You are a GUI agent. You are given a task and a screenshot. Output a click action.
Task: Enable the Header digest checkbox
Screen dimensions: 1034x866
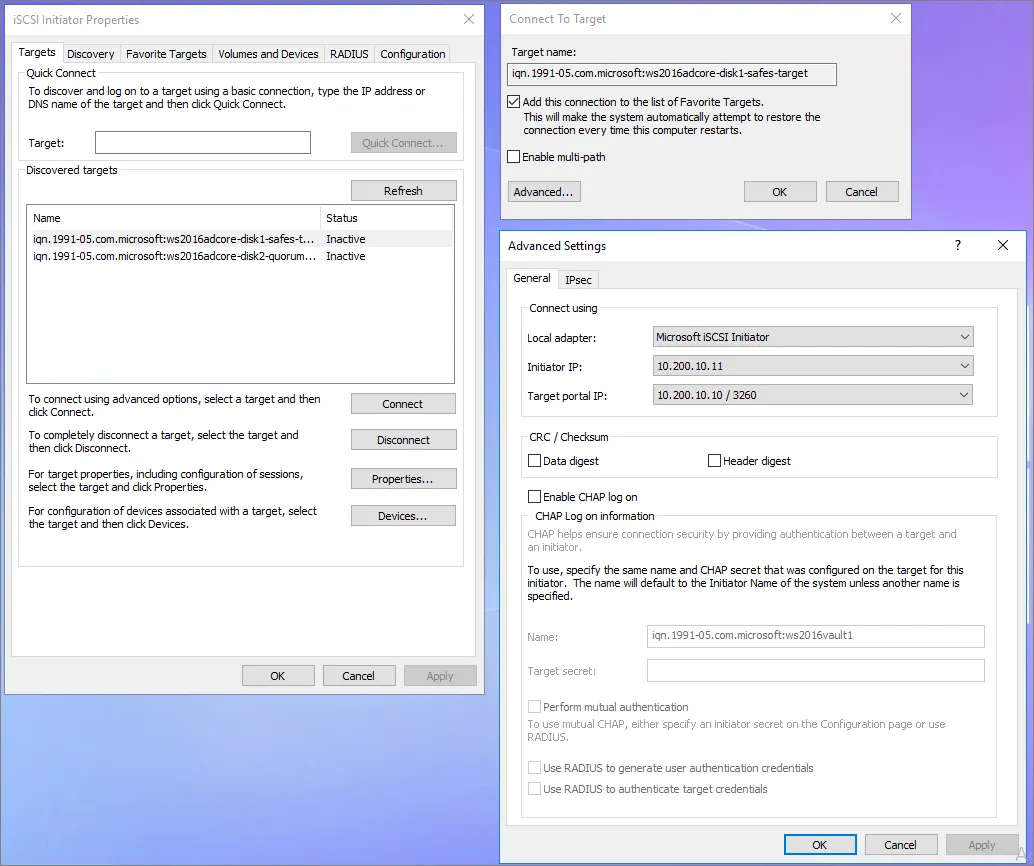(x=714, y=461)
